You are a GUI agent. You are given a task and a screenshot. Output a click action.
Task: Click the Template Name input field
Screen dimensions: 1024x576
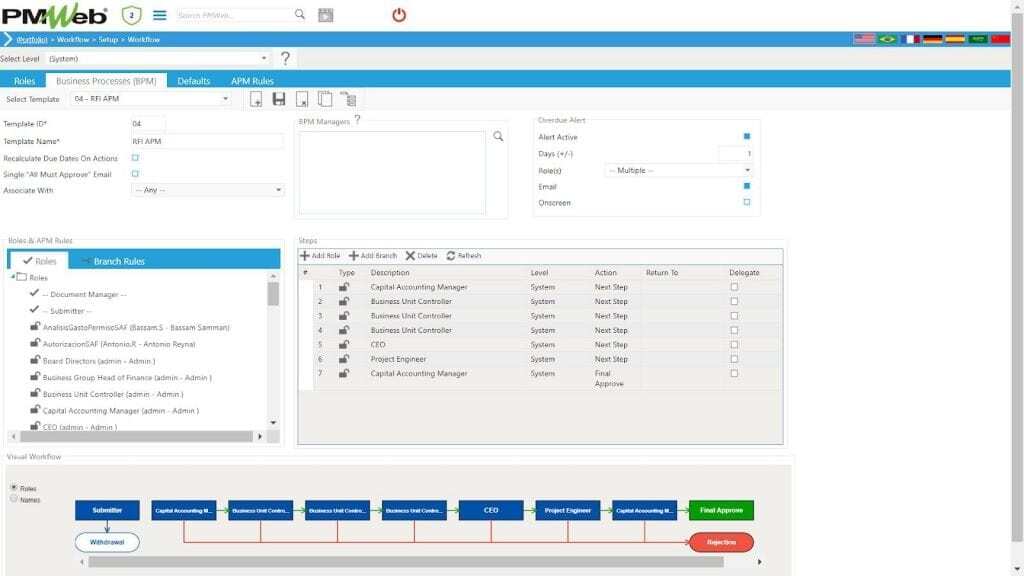click(x=207, y=142)
